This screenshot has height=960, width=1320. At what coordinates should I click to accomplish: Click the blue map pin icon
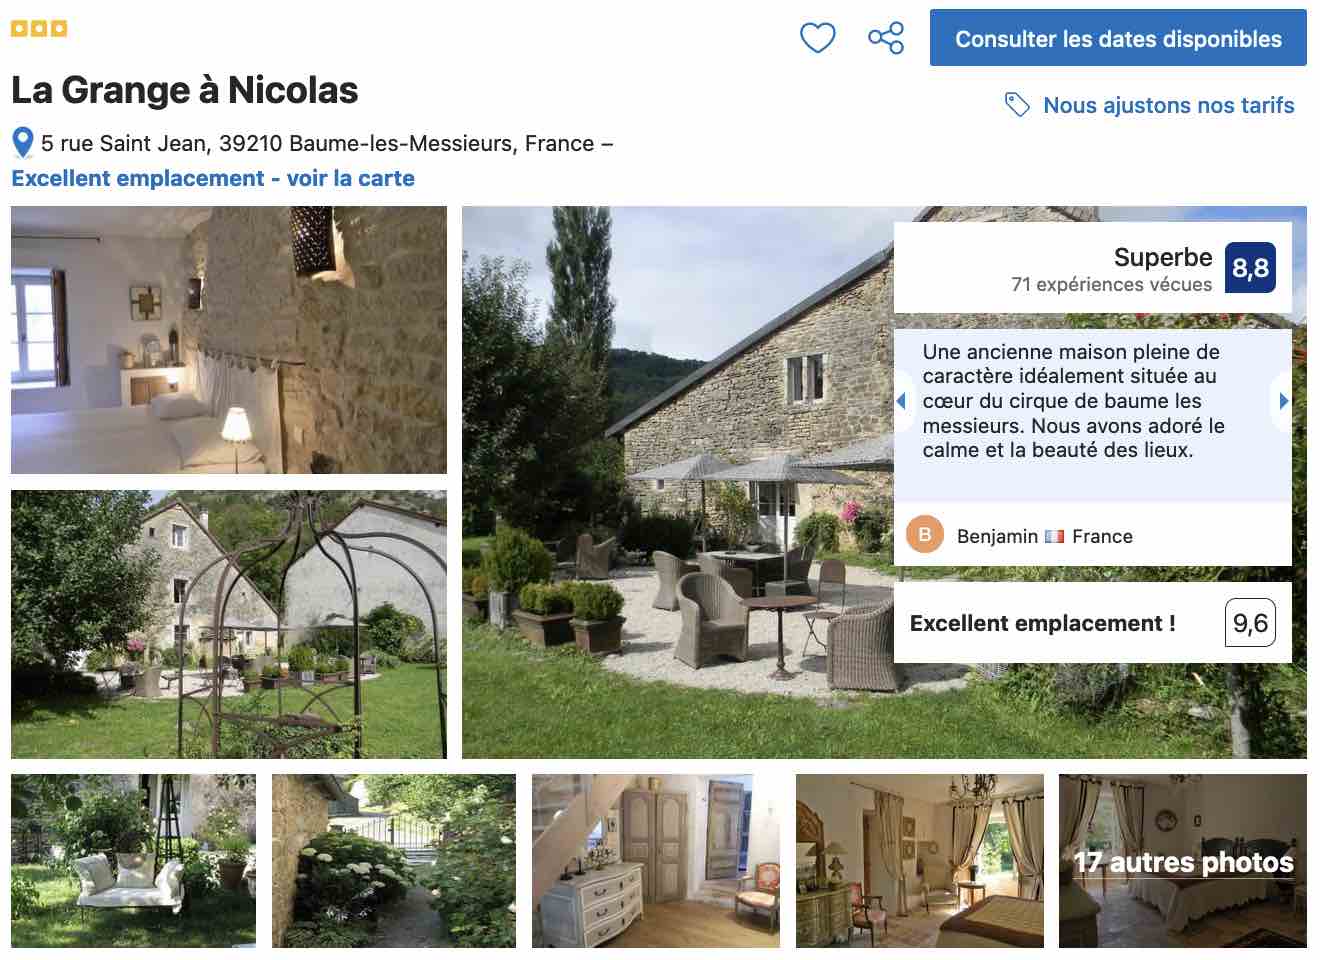tap(23, 143)
